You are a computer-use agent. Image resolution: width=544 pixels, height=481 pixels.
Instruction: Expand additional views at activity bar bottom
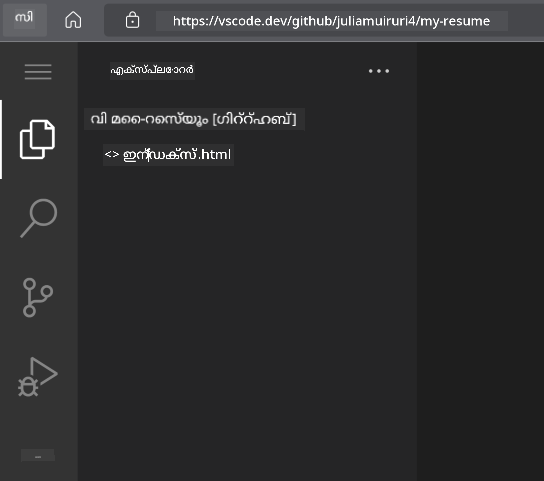pos(38,455)
